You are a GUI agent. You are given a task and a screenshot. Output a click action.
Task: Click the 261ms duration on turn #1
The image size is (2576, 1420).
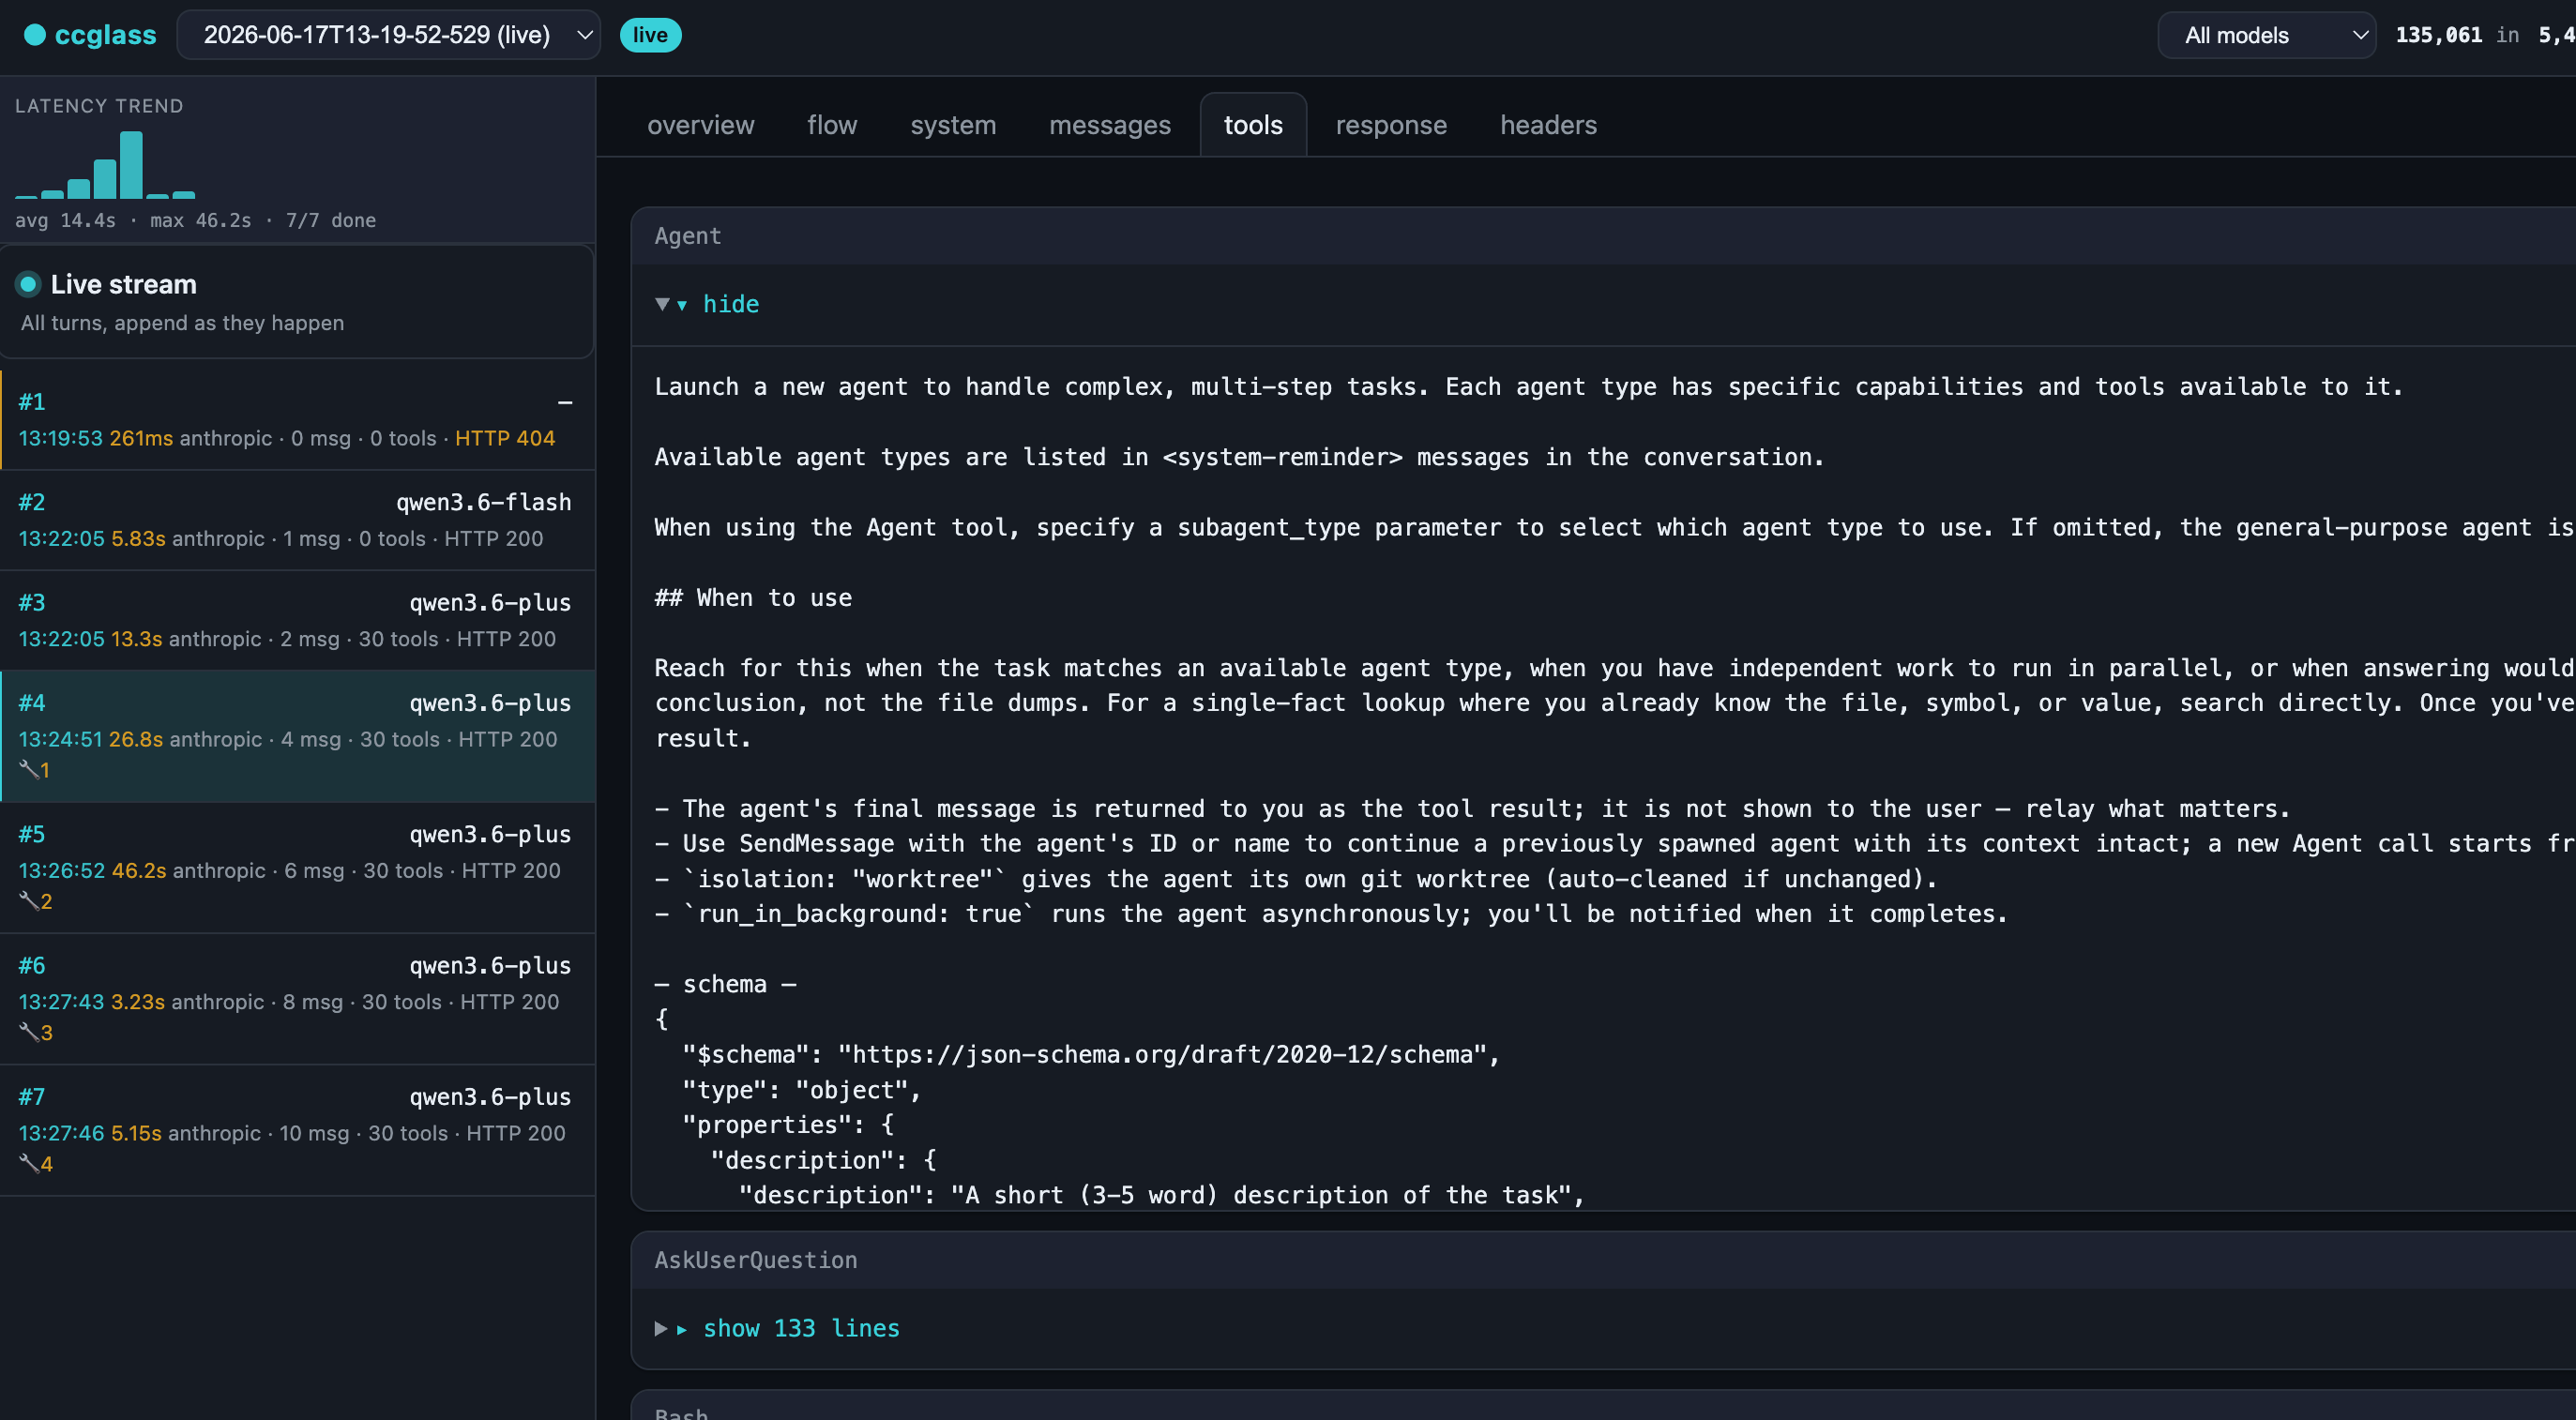click(x=141, y=438)
